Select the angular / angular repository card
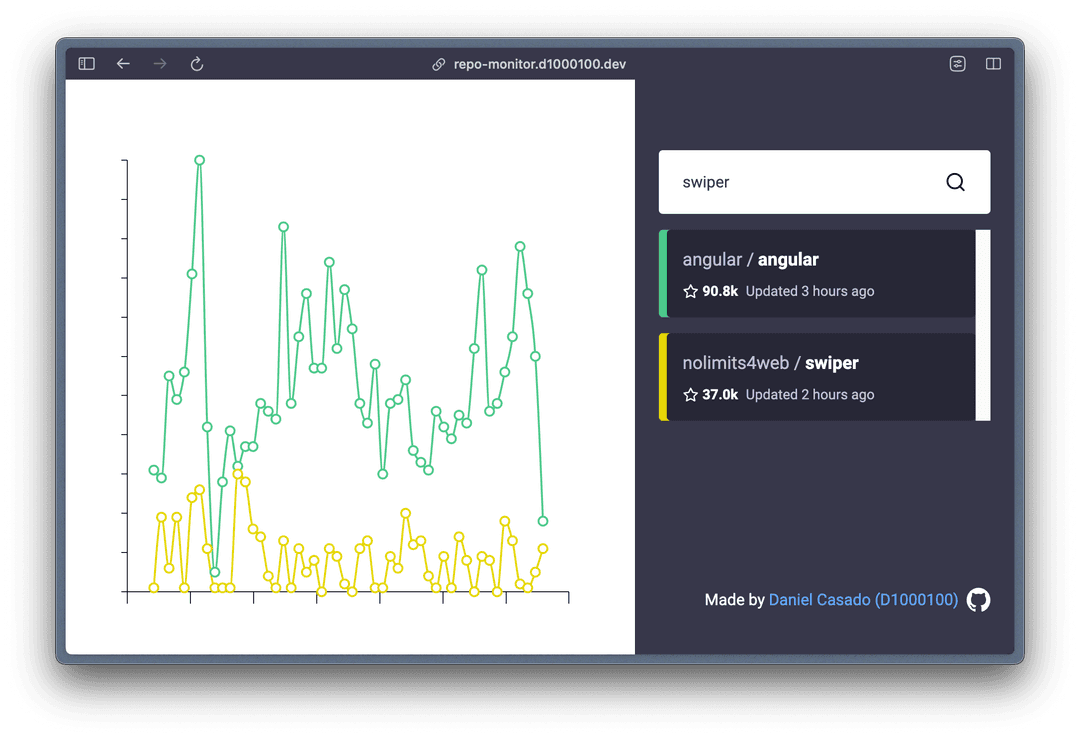The image size is (1080, 738). (x=817, y=274)
